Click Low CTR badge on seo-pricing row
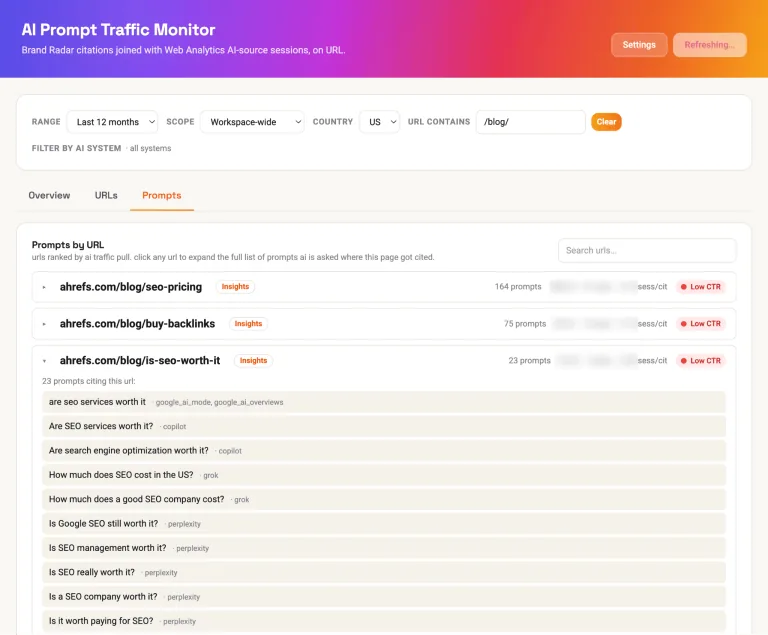 [x=700, y=287]
